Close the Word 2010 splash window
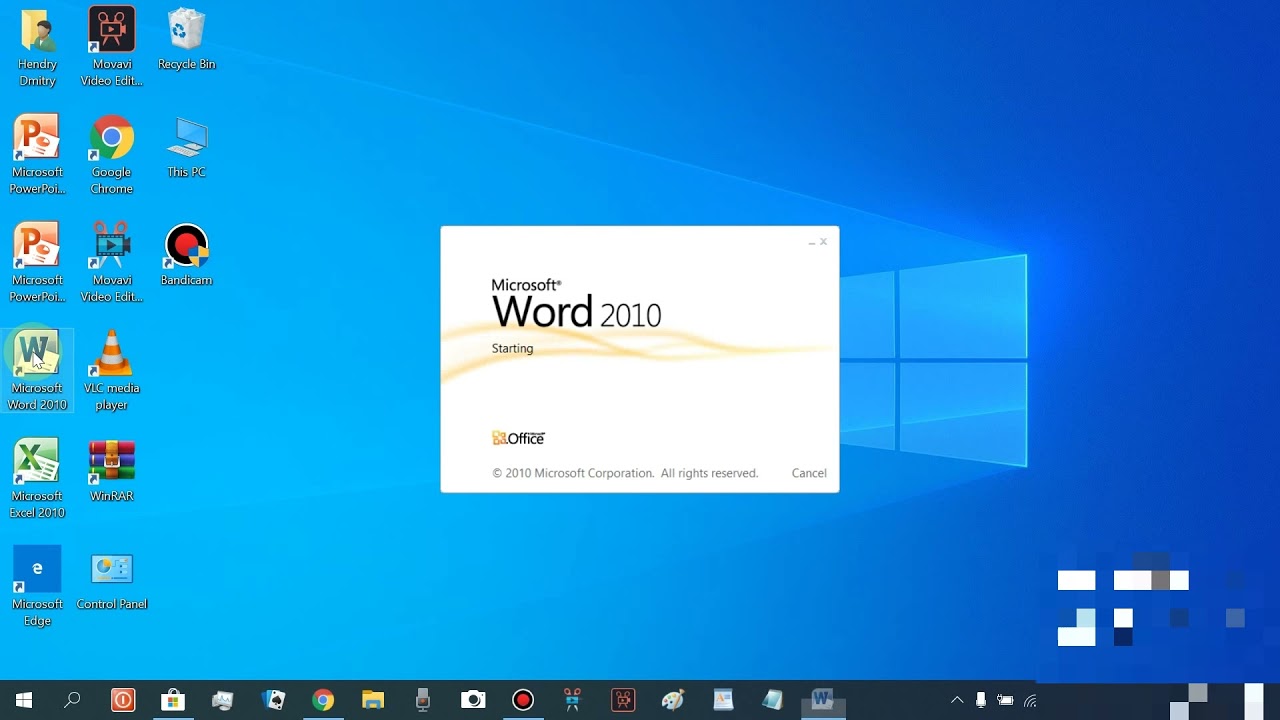Screen dimensions: 1280x720 824,241
